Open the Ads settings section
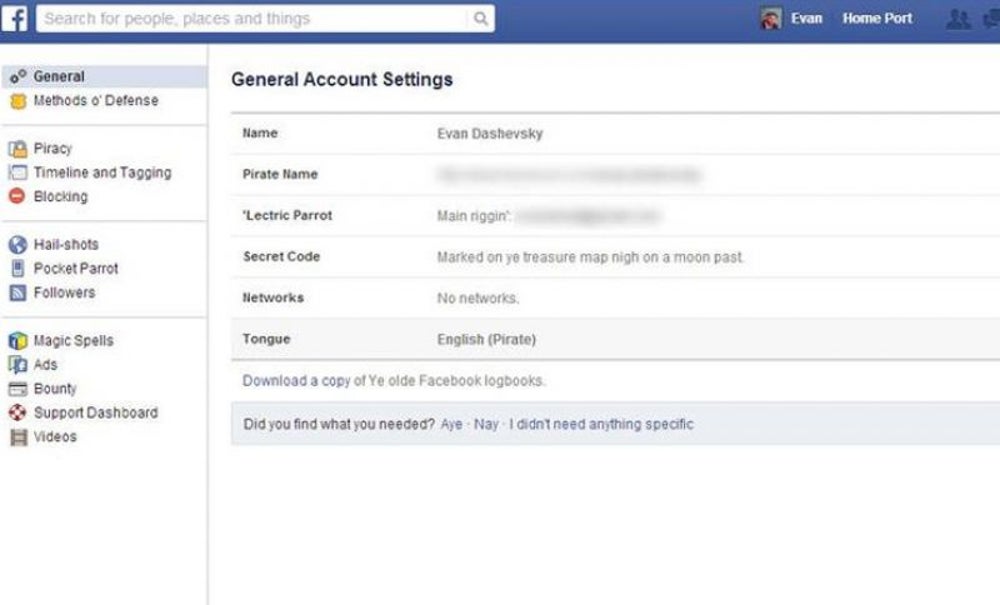 (45, 365)
